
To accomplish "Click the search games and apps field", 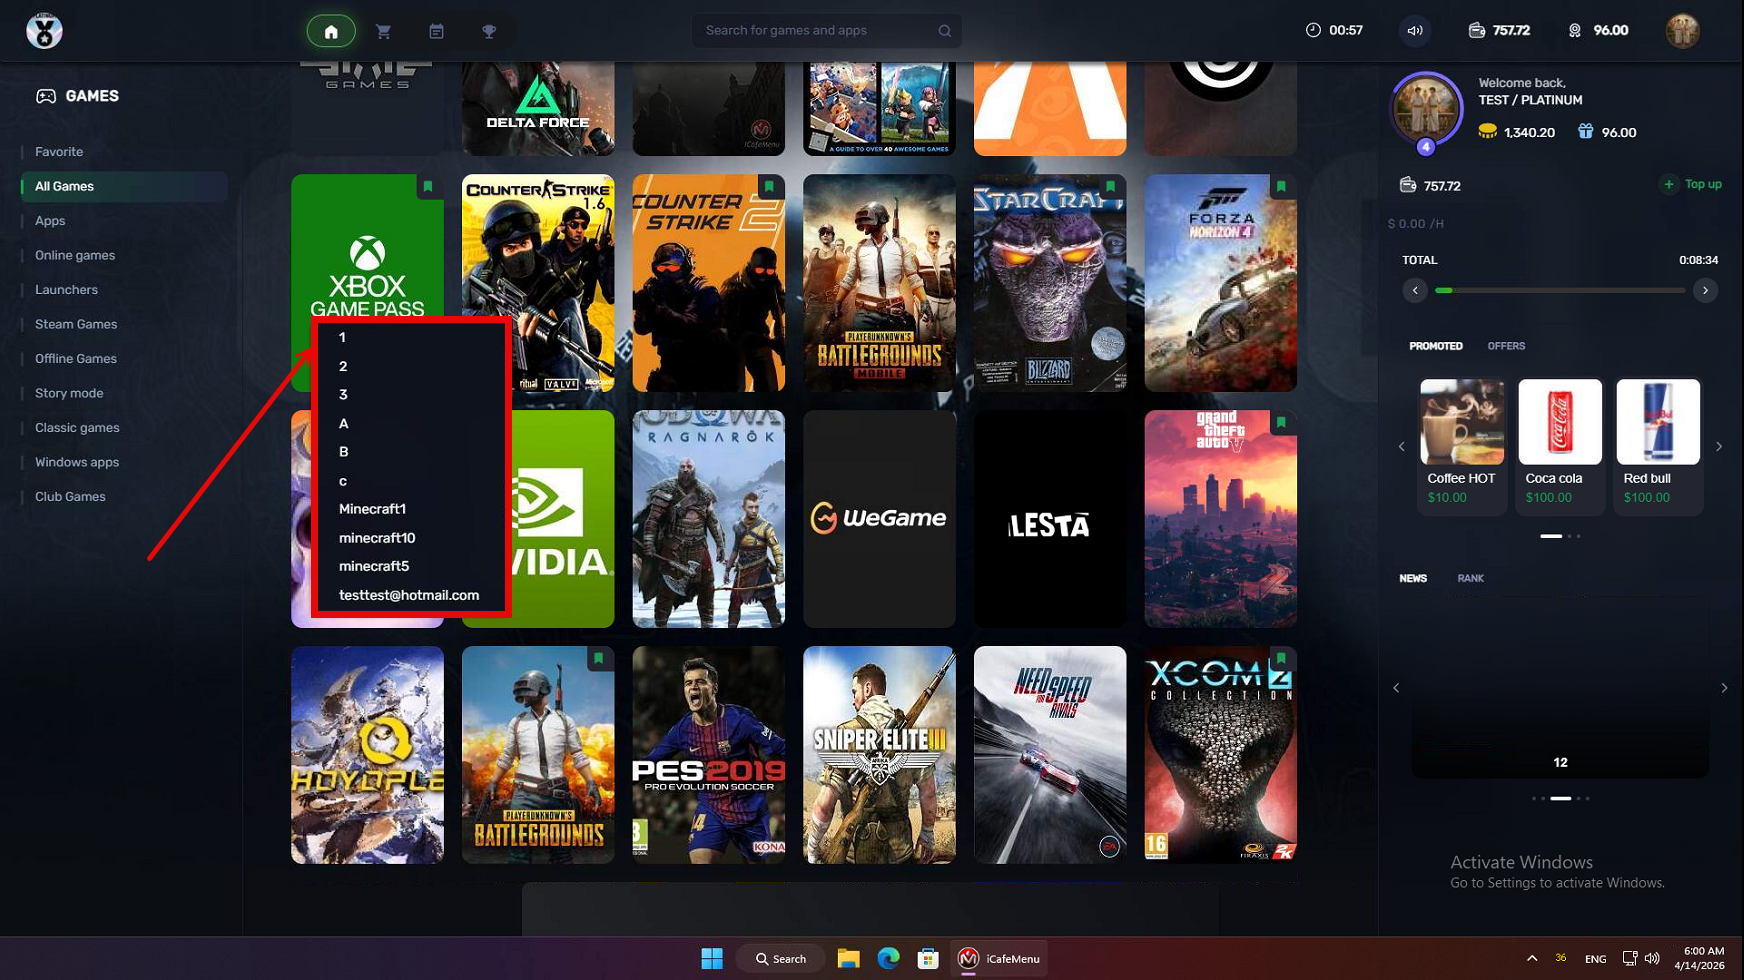I will pos(815,31).
